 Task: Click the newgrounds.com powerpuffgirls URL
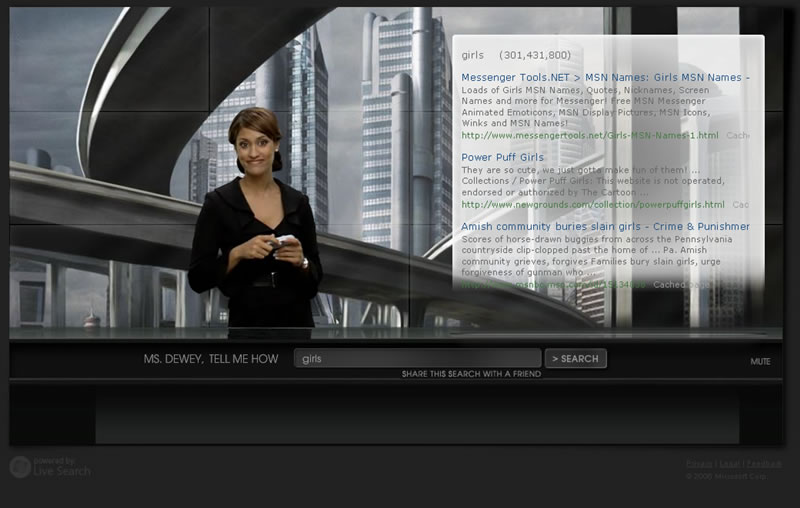[593, 205]
